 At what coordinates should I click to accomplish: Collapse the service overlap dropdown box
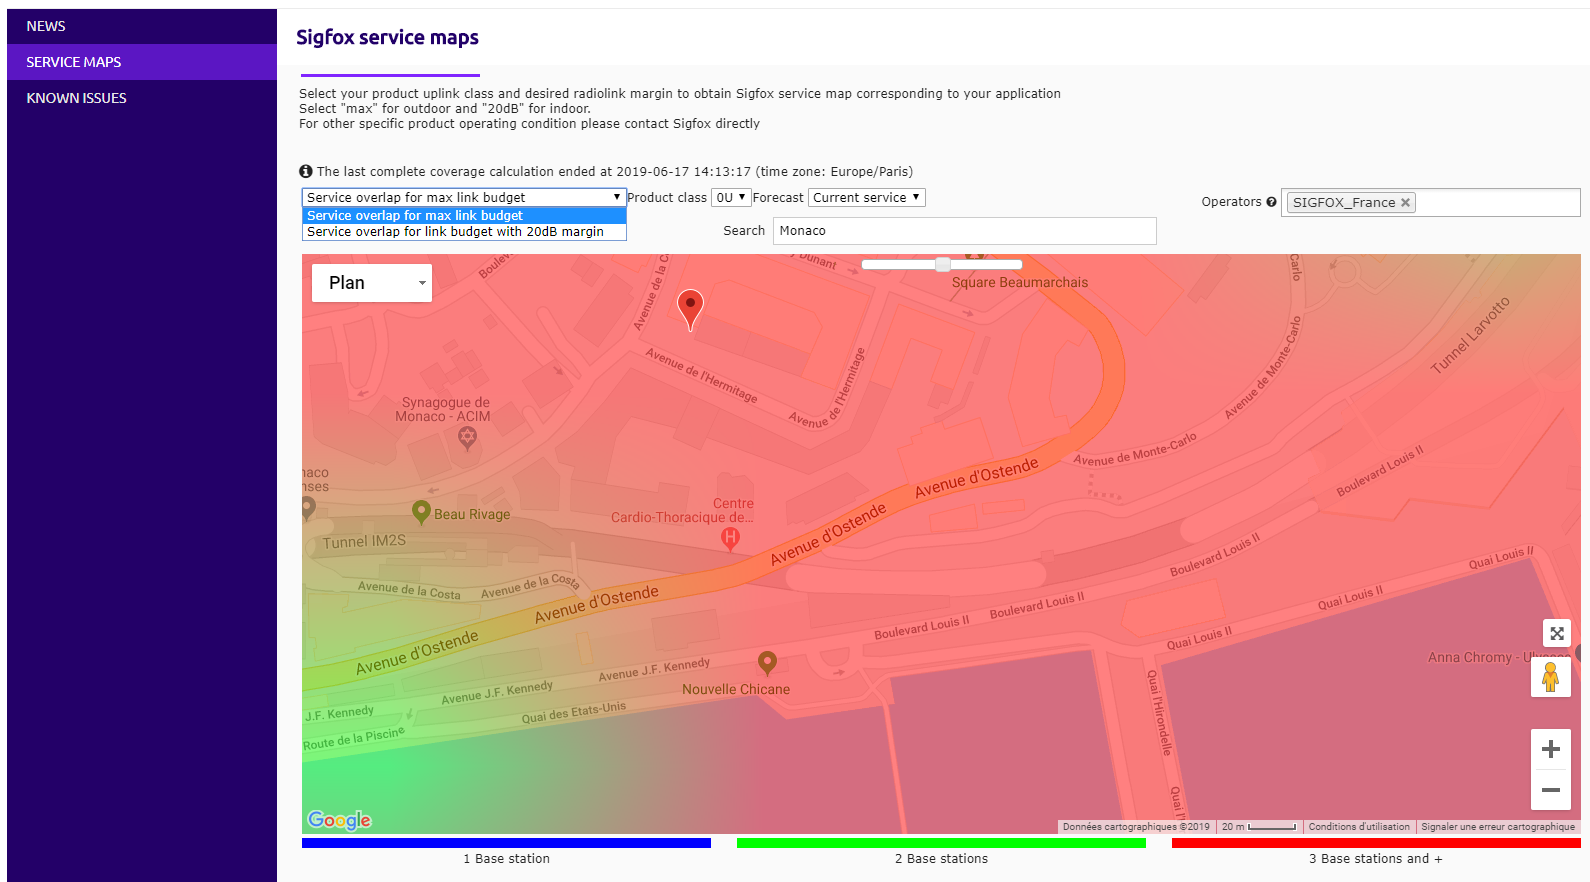coord(464,198)
